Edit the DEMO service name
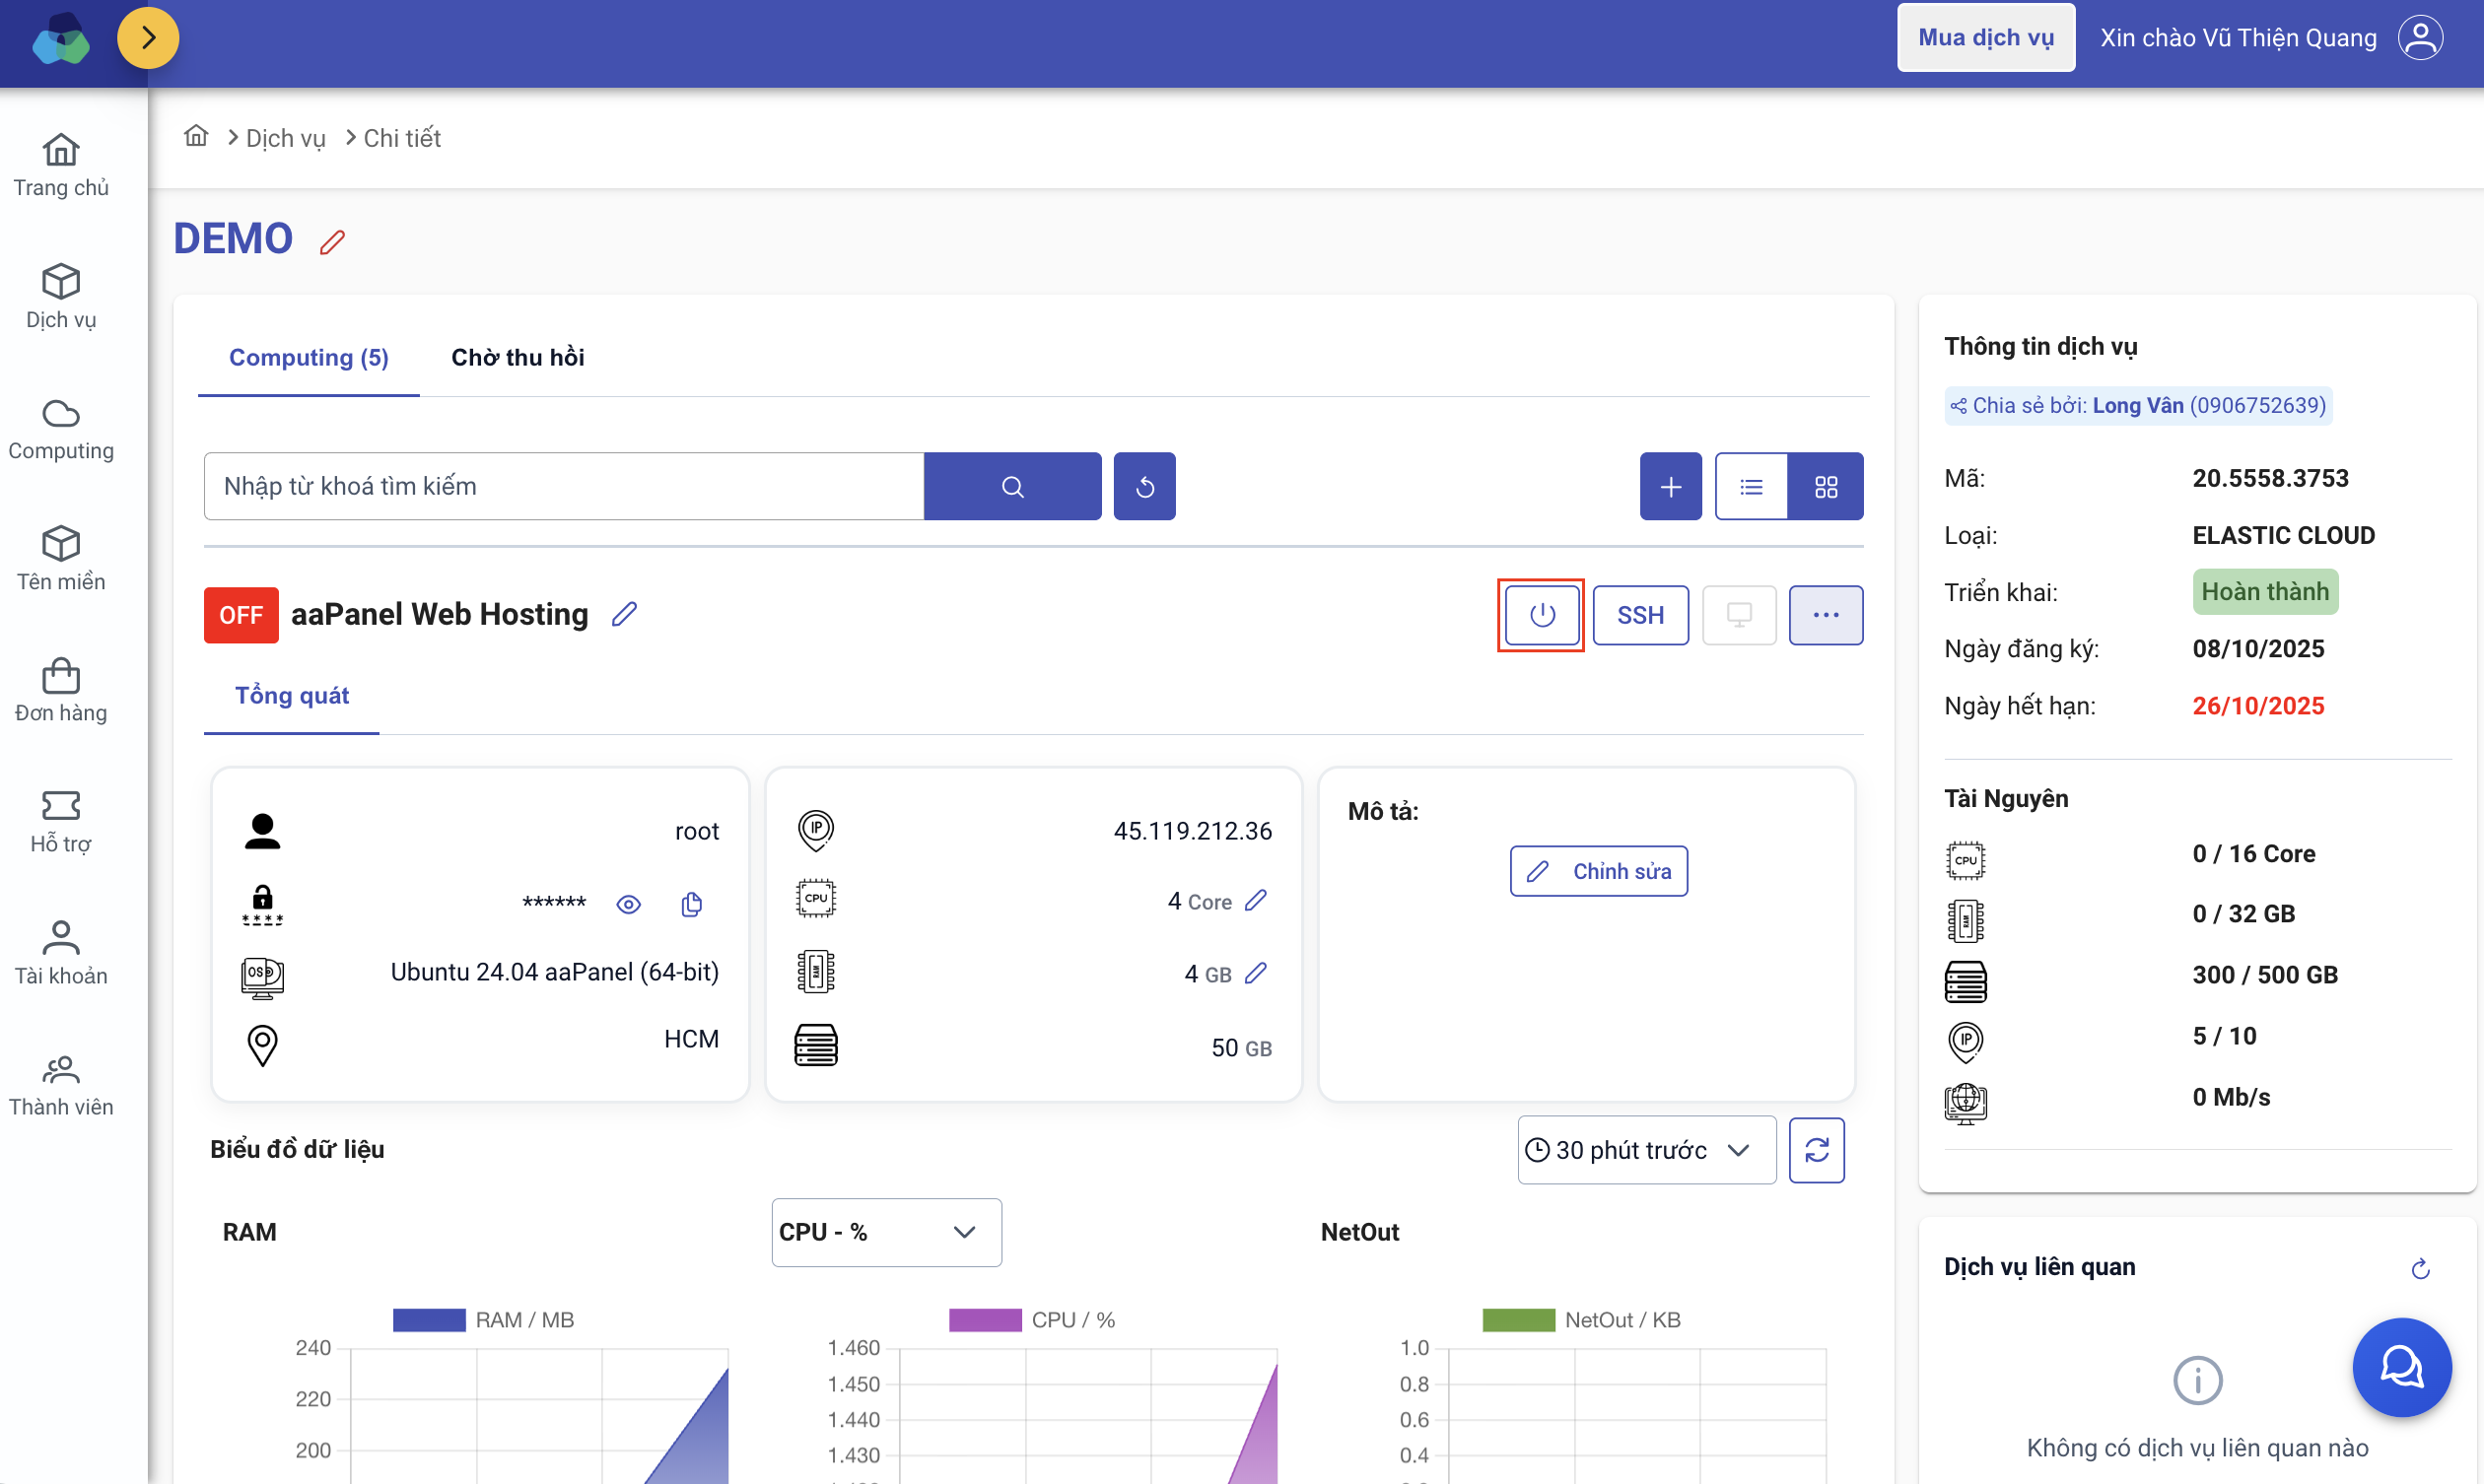The image size is (2484, 1484). tap(332, 242)
